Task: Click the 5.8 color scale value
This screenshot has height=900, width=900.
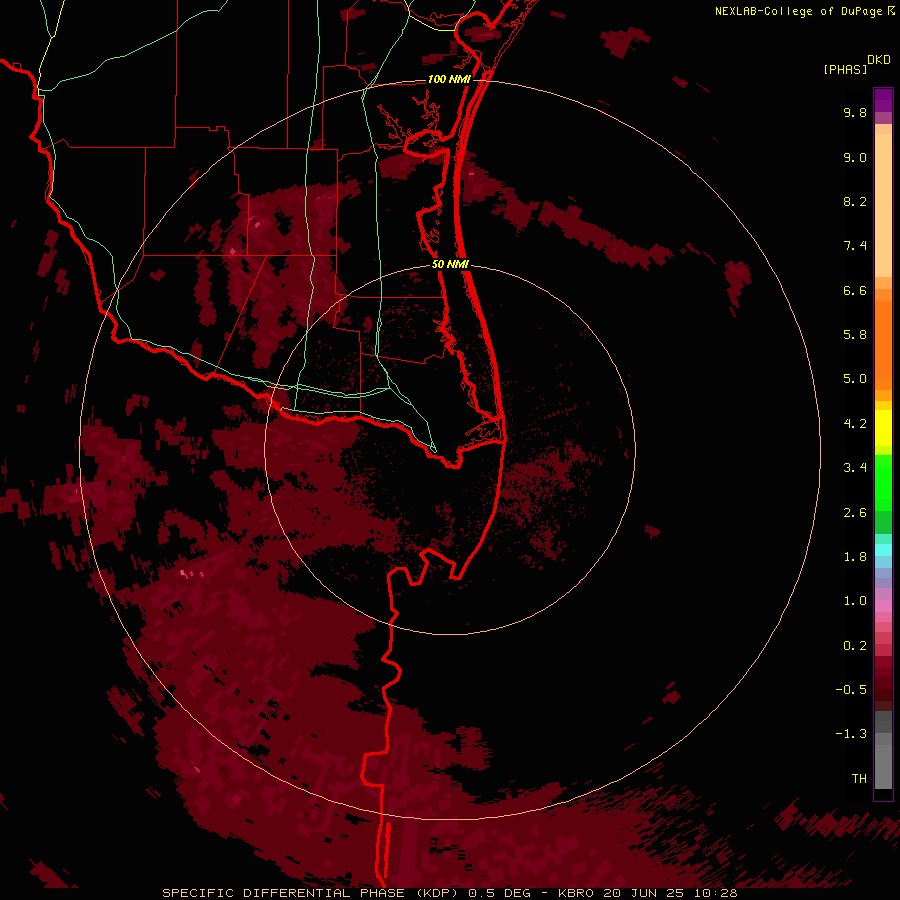Action: 855,335
